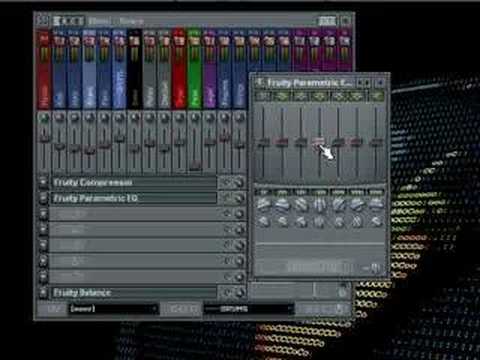Select the black mixer track strip

point(135,69)
